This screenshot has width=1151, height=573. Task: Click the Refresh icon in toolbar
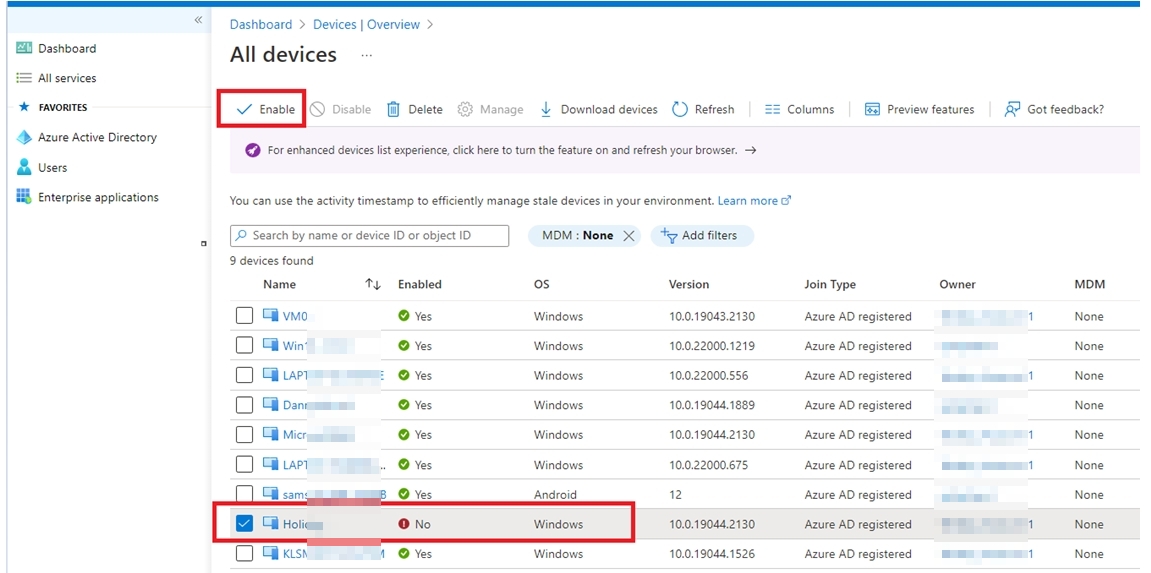pyautogui.click(x=680, y=109)
